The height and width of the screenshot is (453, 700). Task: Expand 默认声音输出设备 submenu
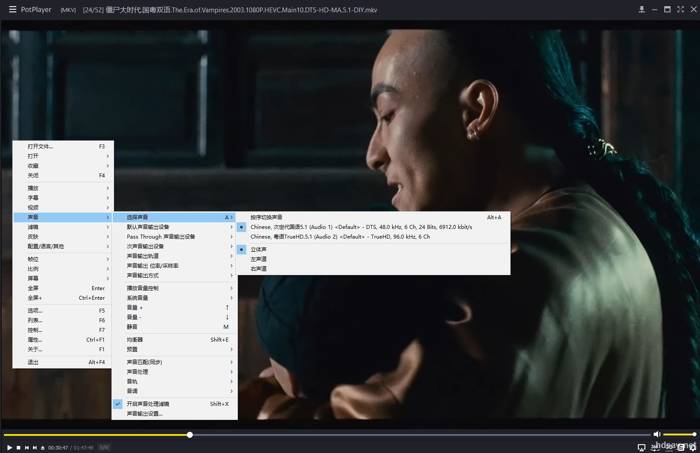[x=175, y=227]
